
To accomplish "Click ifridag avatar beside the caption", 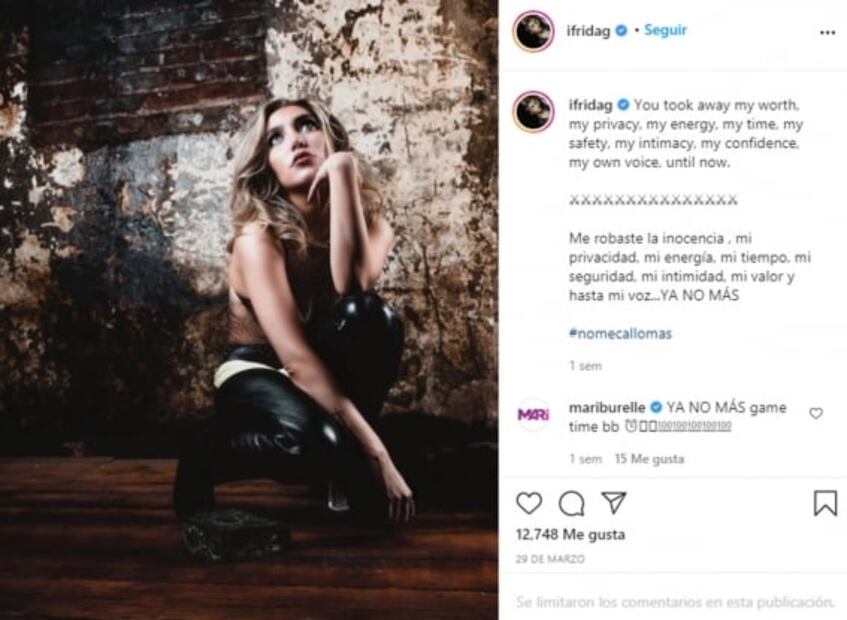I will tap(533, 112).
